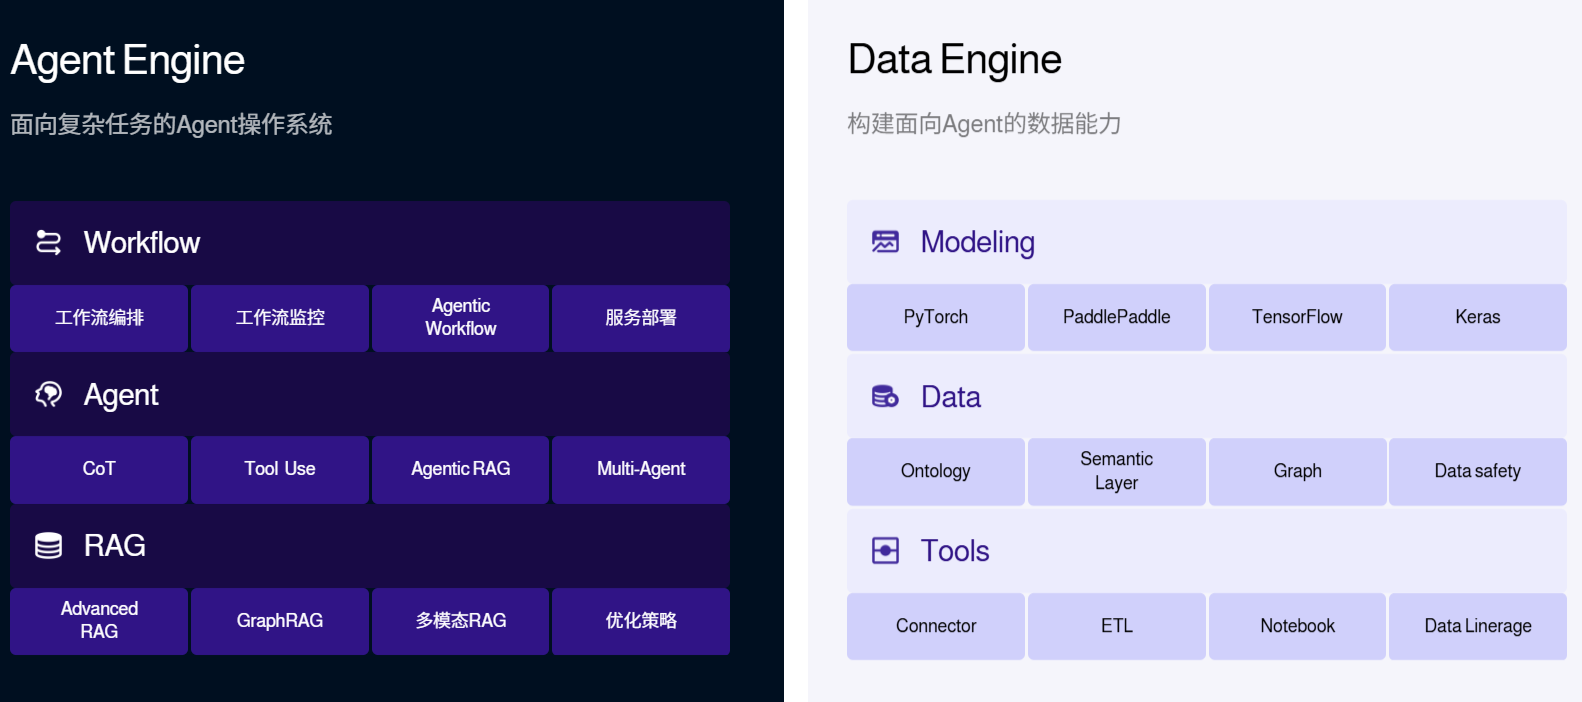Image resolution: width=1582 pixels, height=702 pixels.
Task: Click the 服务部署 tile
Action: [x=641, y=318]
